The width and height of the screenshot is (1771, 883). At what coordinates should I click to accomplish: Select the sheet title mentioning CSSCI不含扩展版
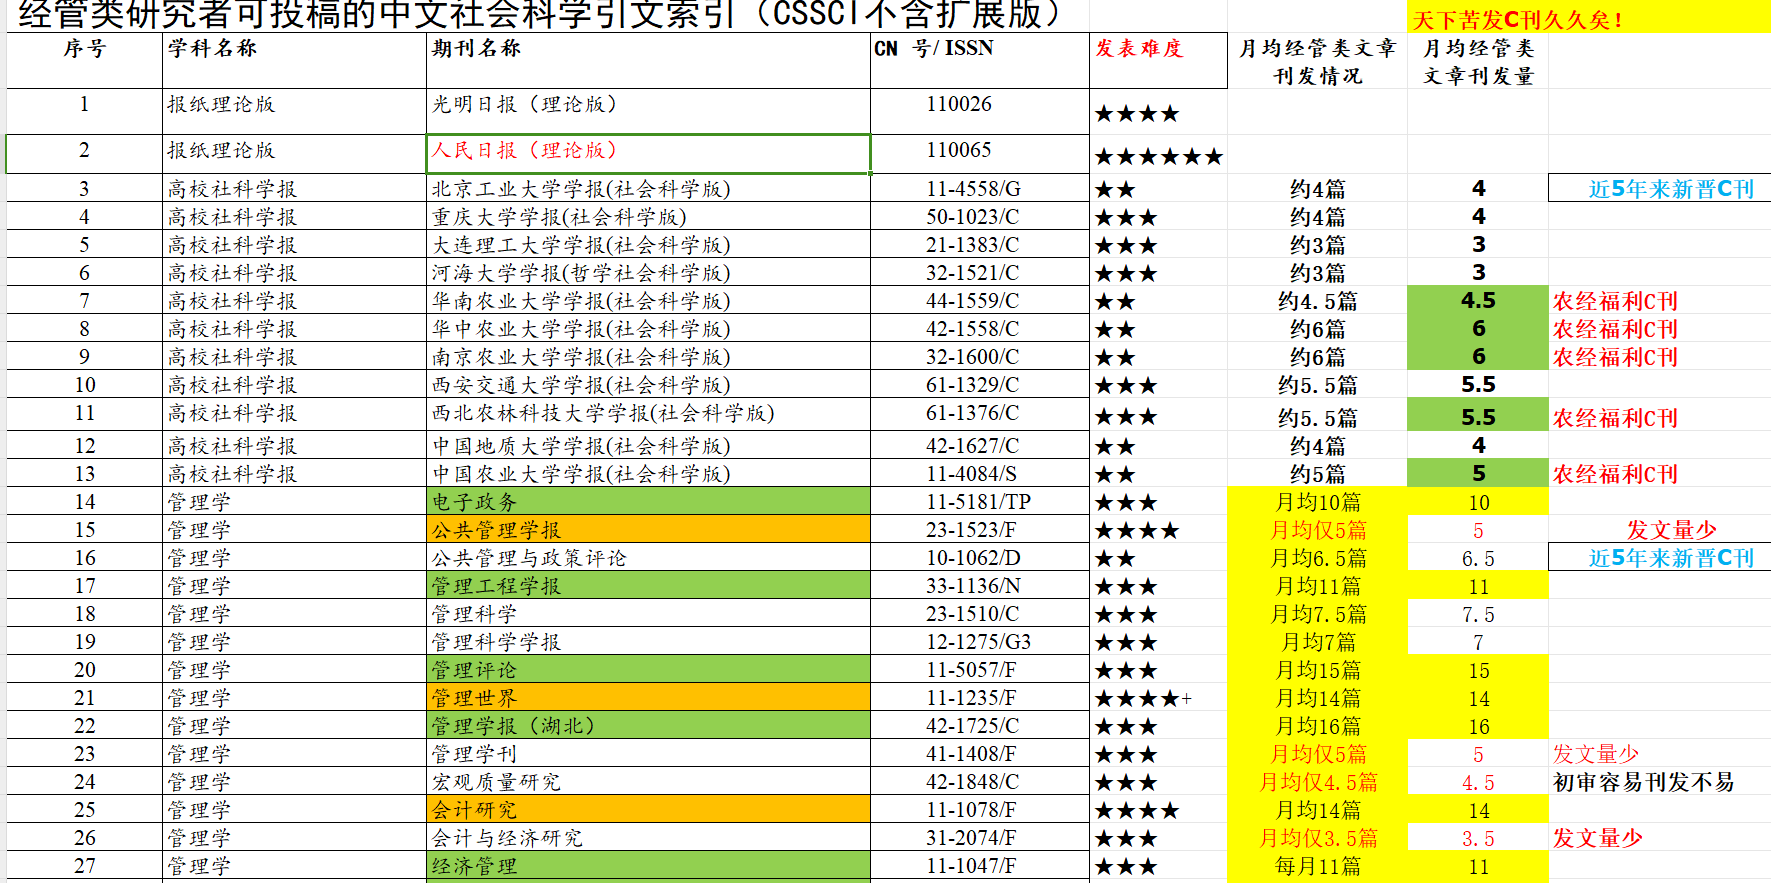540,14
